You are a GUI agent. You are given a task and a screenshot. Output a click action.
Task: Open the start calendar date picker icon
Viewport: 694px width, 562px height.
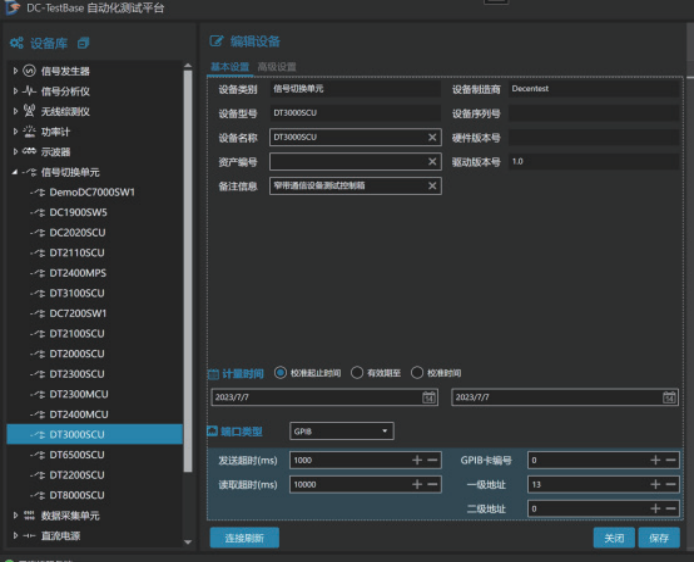coord(429,397)
